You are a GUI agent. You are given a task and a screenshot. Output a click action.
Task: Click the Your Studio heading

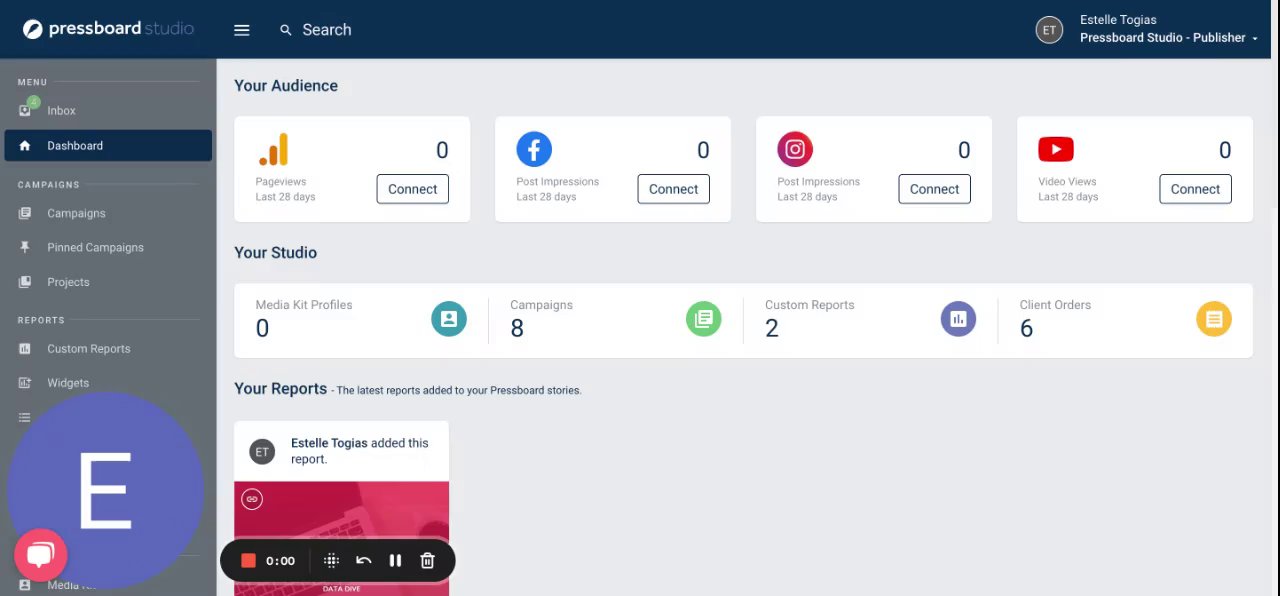point(276,253)
